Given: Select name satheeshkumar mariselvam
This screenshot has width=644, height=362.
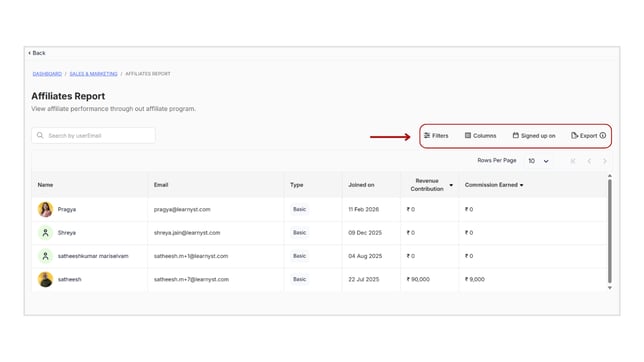Looking at the screenshot, I should 93,256.
